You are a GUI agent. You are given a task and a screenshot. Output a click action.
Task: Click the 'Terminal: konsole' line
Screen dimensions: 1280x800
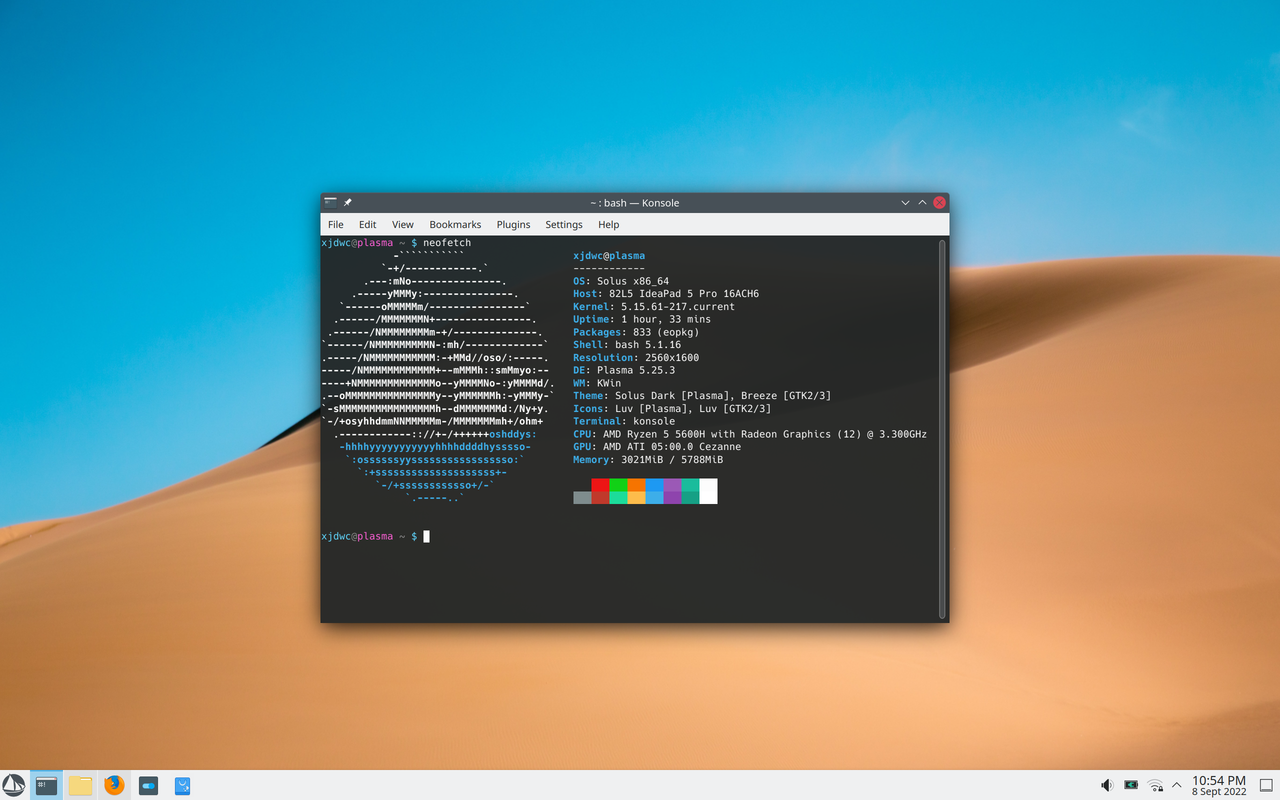624,421
